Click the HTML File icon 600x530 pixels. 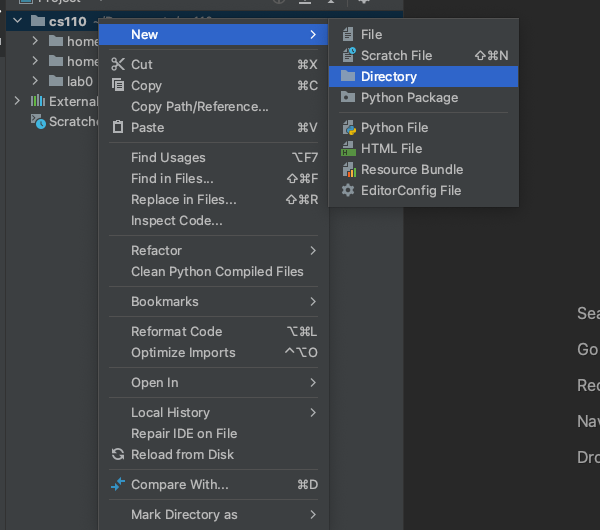(348, 148)
